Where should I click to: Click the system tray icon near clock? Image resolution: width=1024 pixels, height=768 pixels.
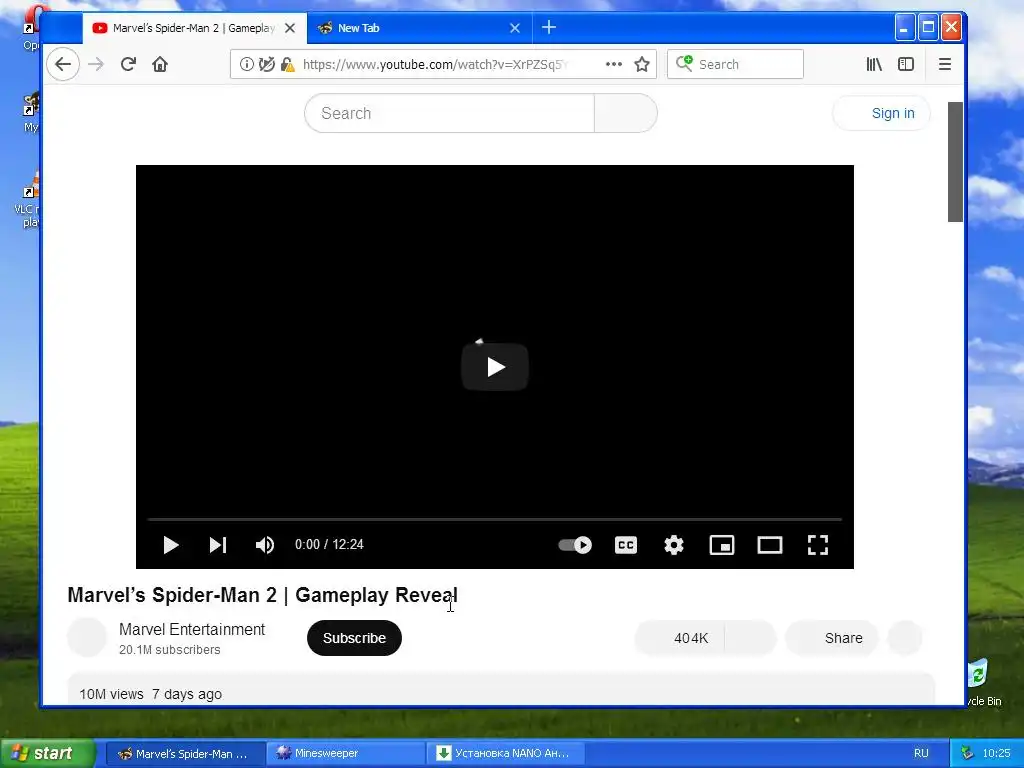[x=967, y=753]
